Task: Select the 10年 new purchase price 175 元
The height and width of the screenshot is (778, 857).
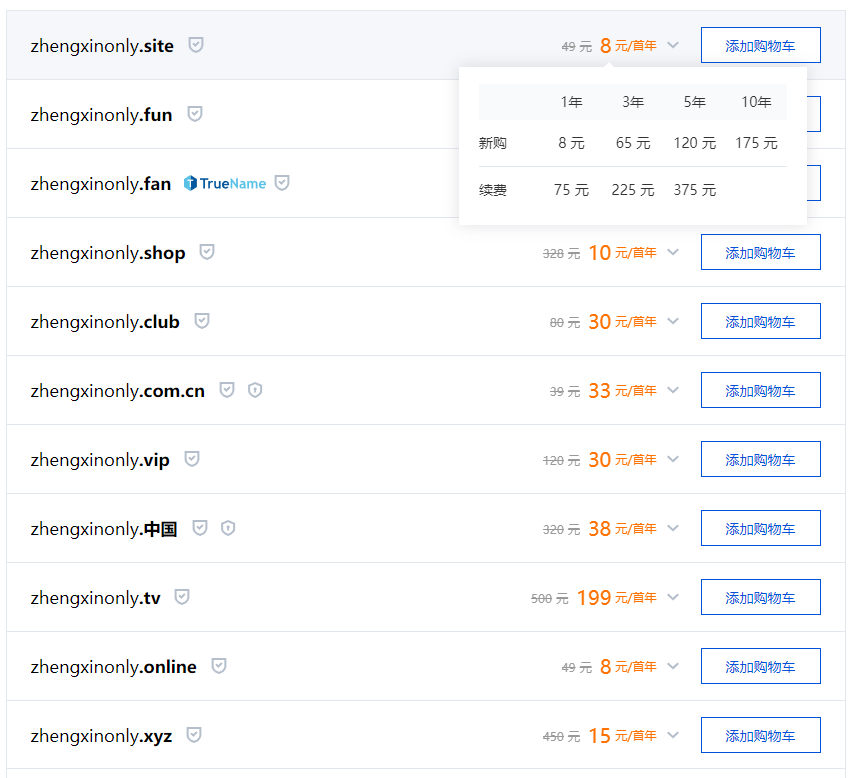Action: click(756, 143)
